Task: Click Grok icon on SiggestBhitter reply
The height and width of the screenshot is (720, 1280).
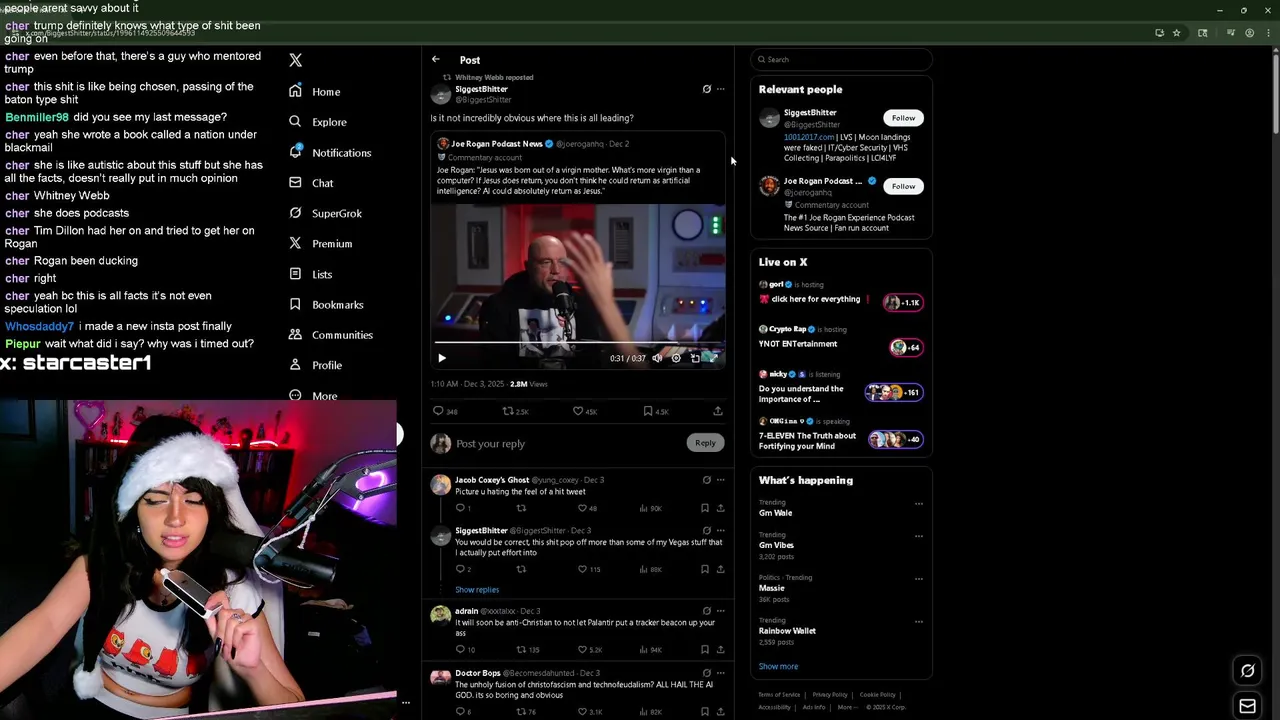Action: [706, 531]
